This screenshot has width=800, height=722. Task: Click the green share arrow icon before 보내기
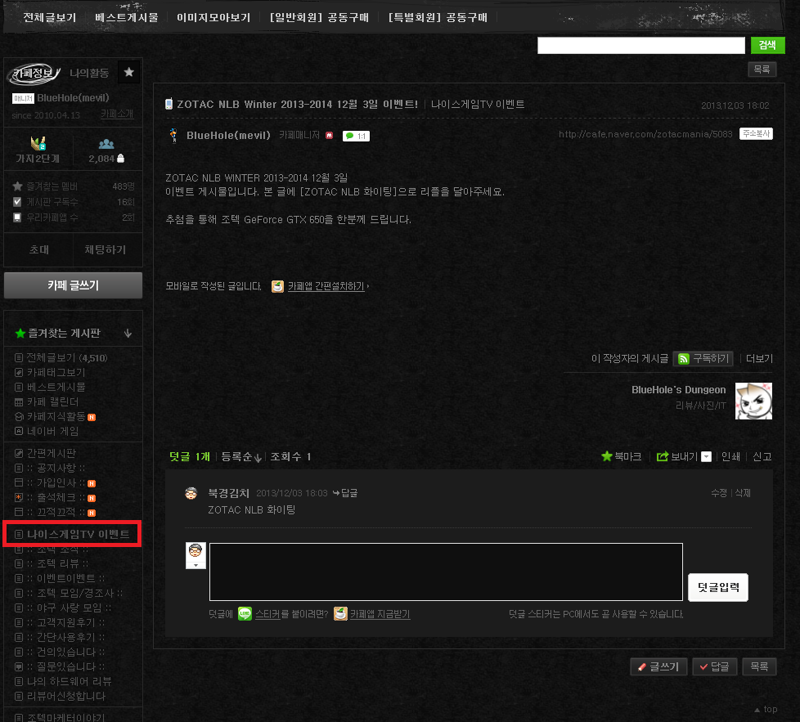662,456
